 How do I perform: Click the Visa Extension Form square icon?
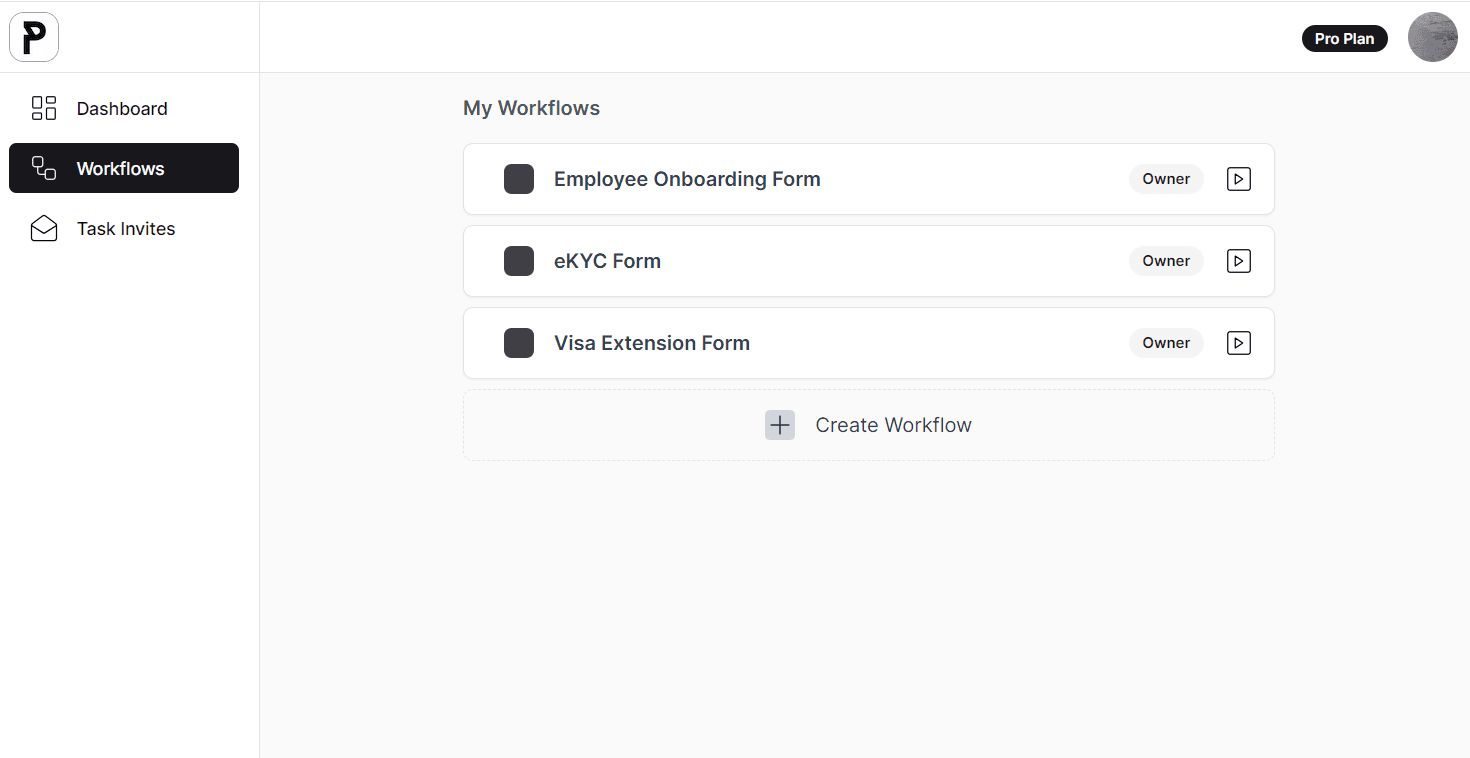pos(519,343)
